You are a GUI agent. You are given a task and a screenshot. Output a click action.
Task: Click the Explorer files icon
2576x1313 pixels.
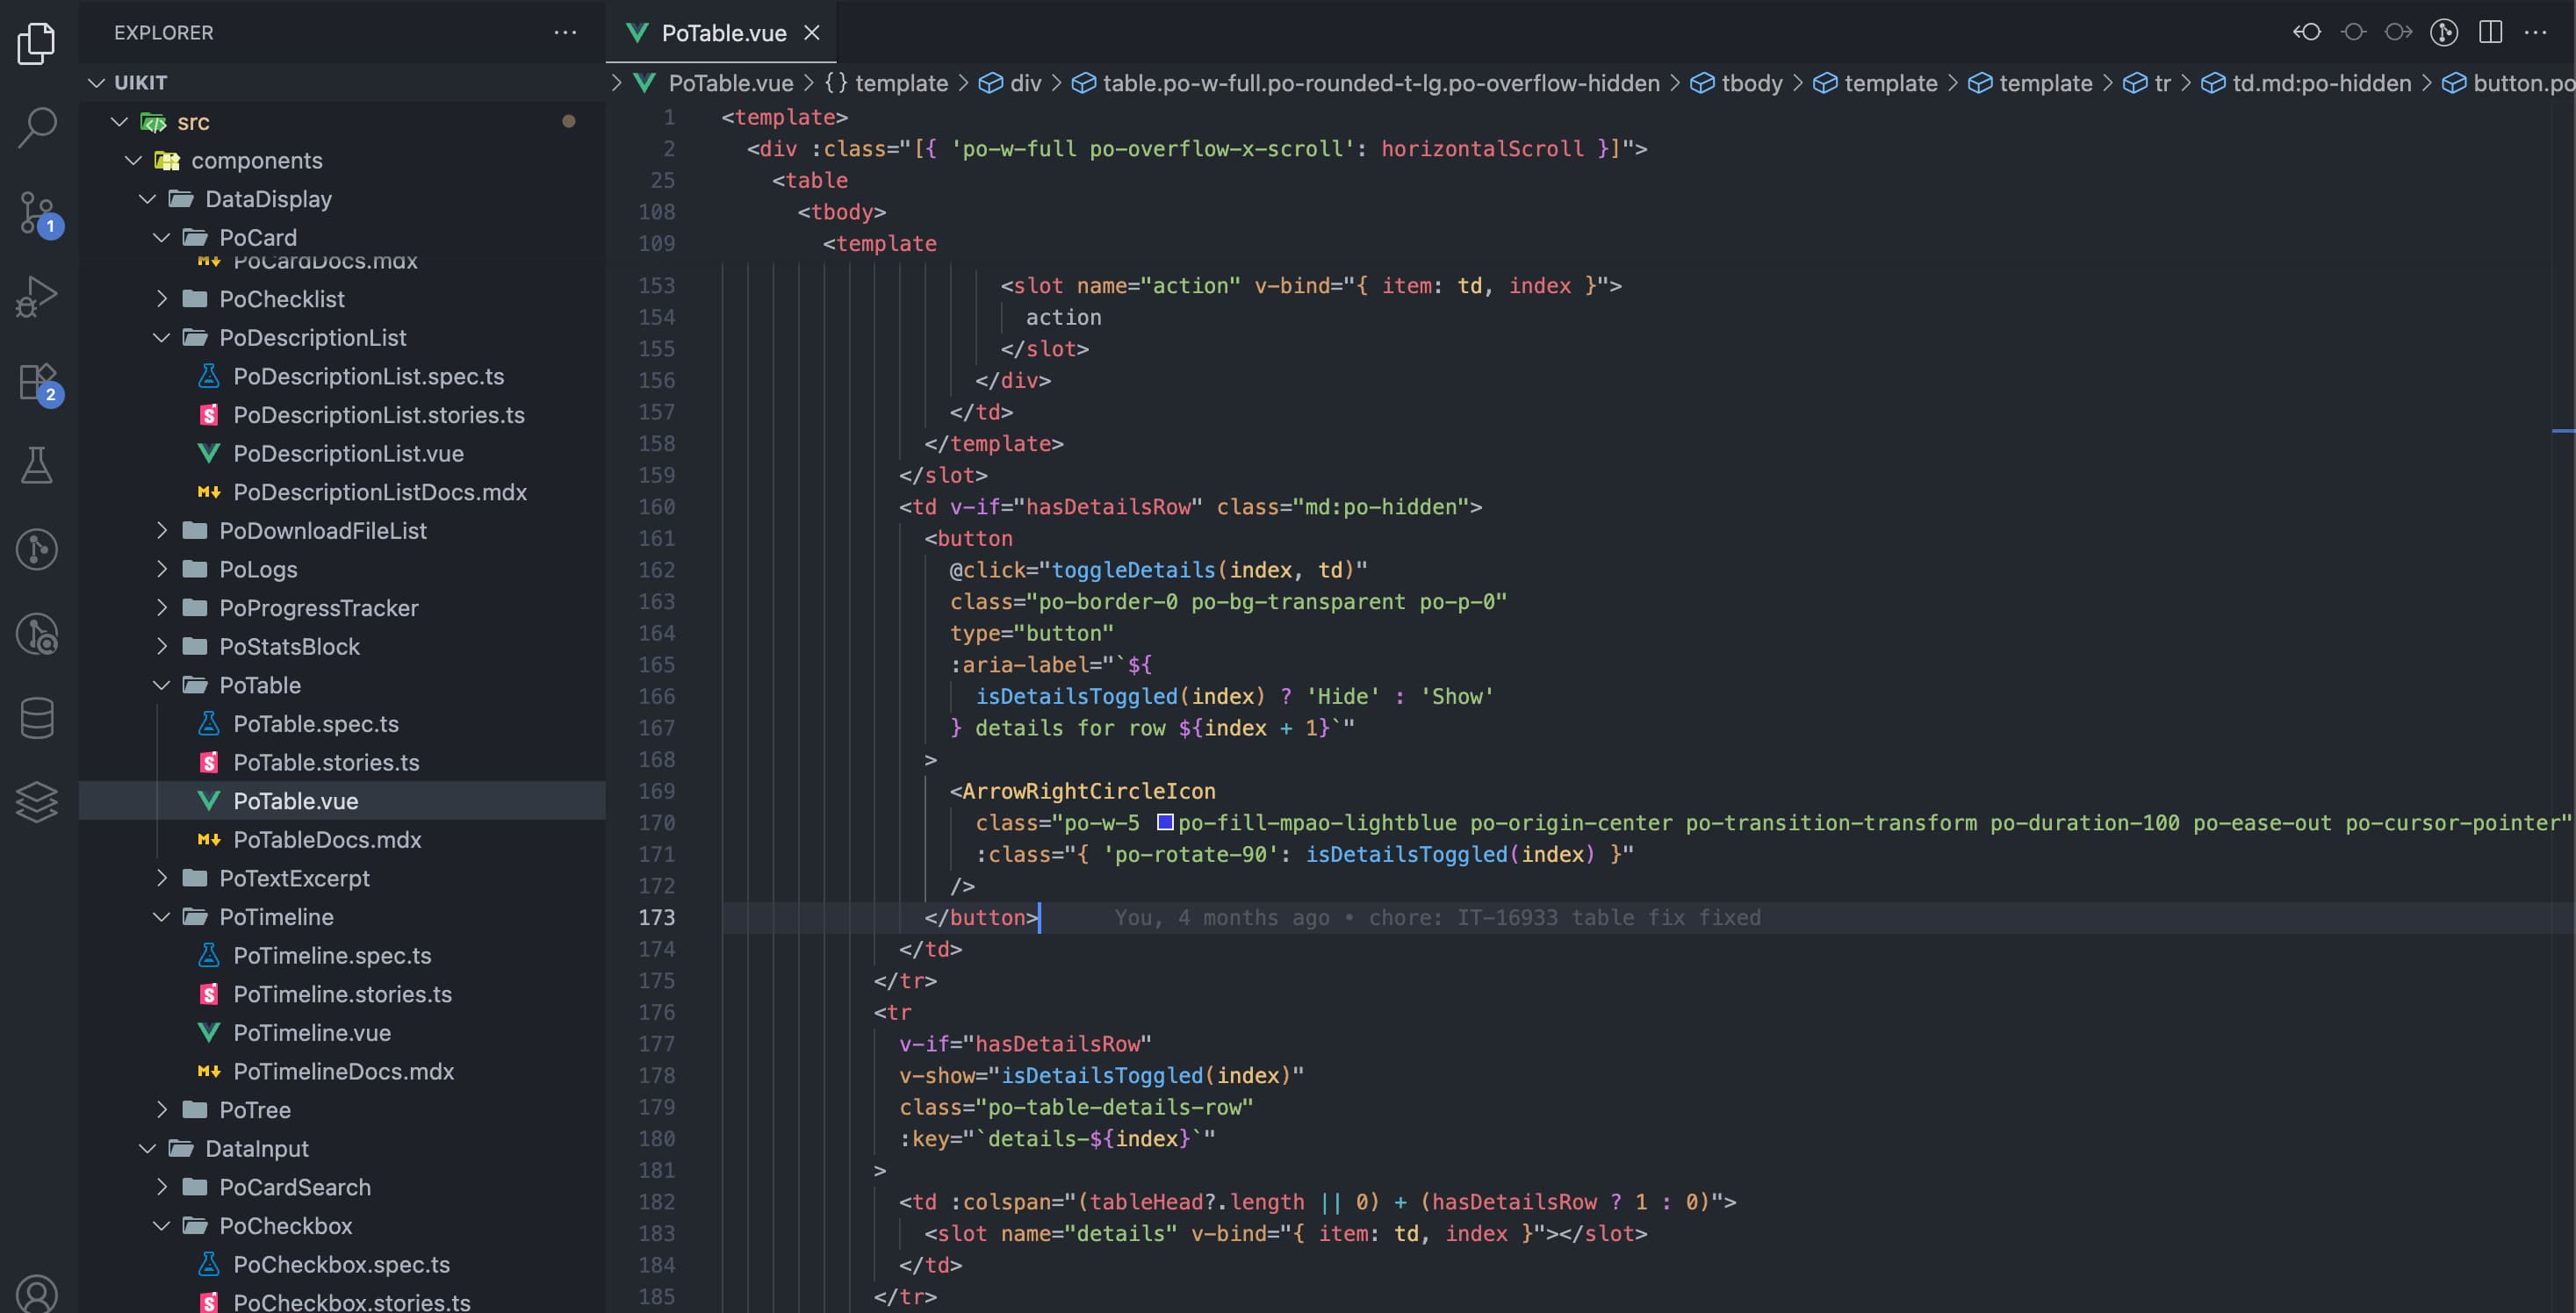[37, 43]
